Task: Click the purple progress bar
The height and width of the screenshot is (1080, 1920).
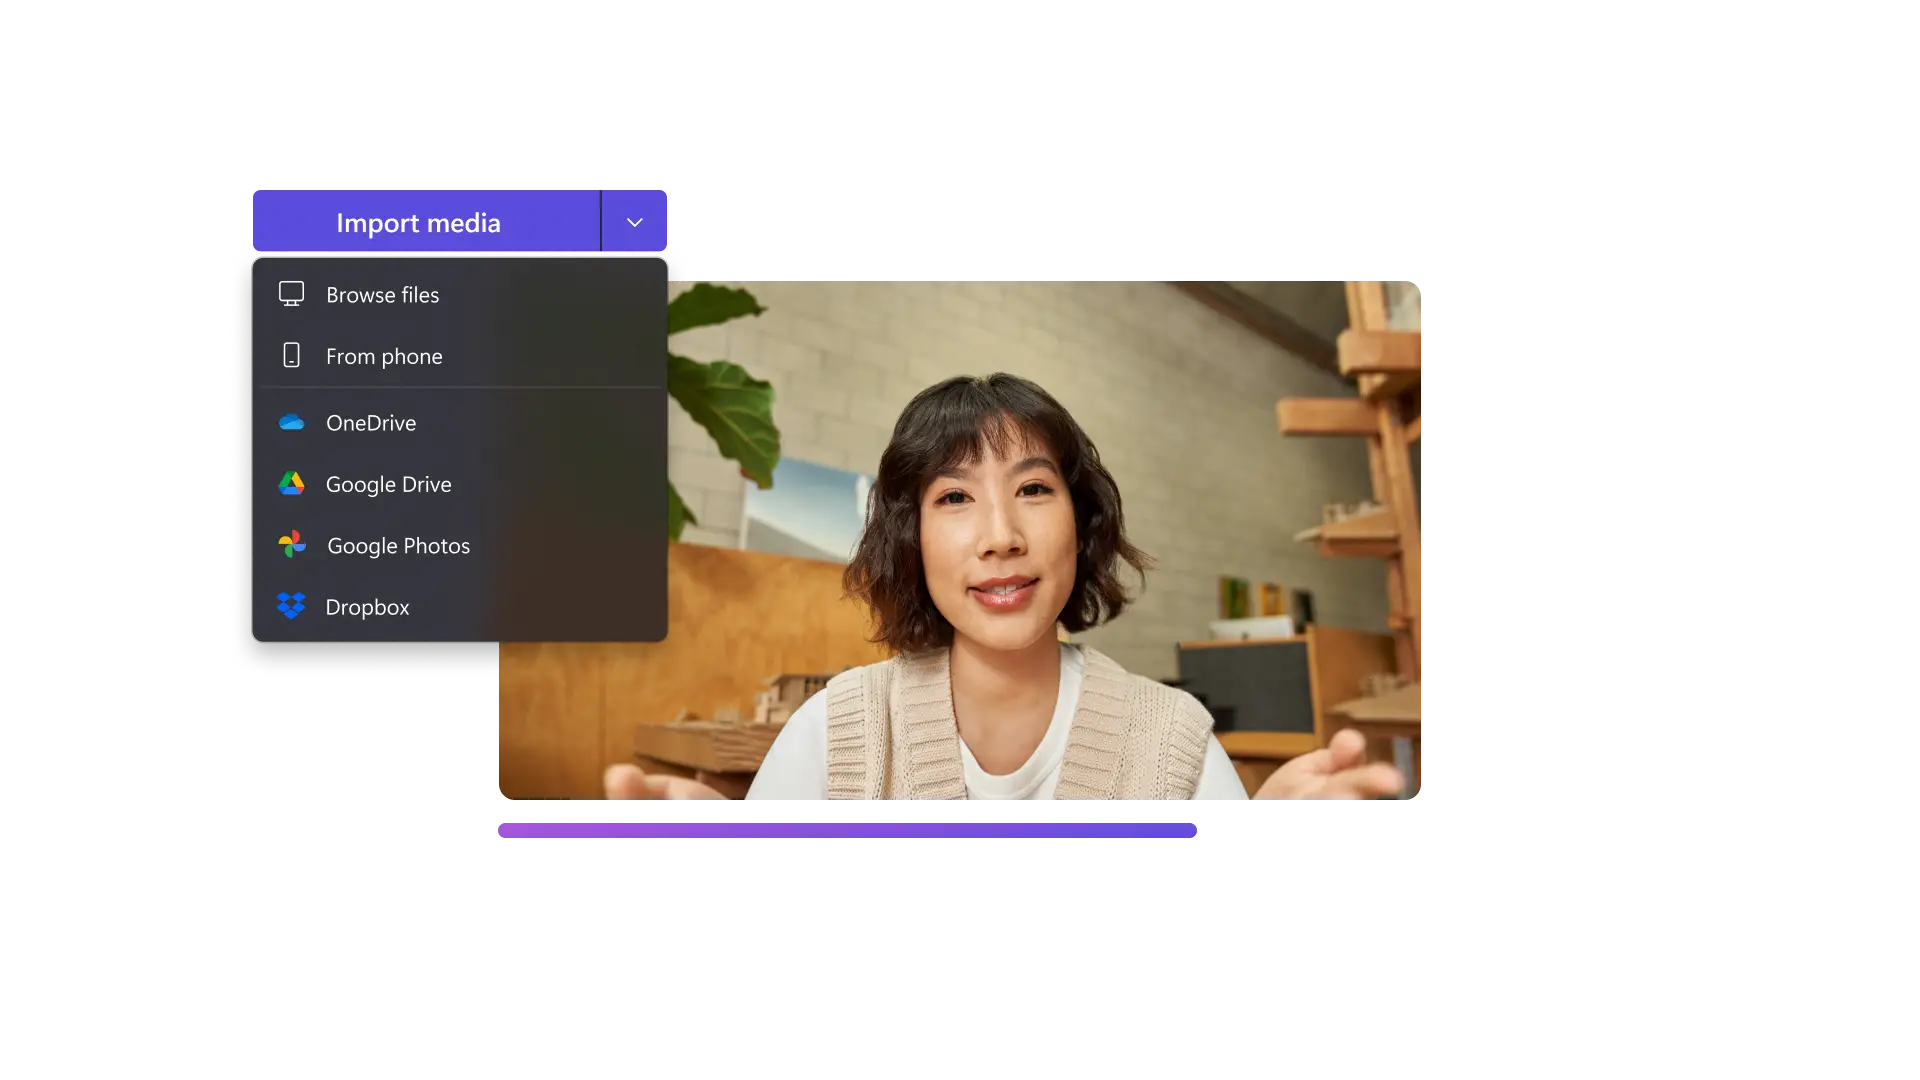Action: pyautogui.click(x=845, y=829)
